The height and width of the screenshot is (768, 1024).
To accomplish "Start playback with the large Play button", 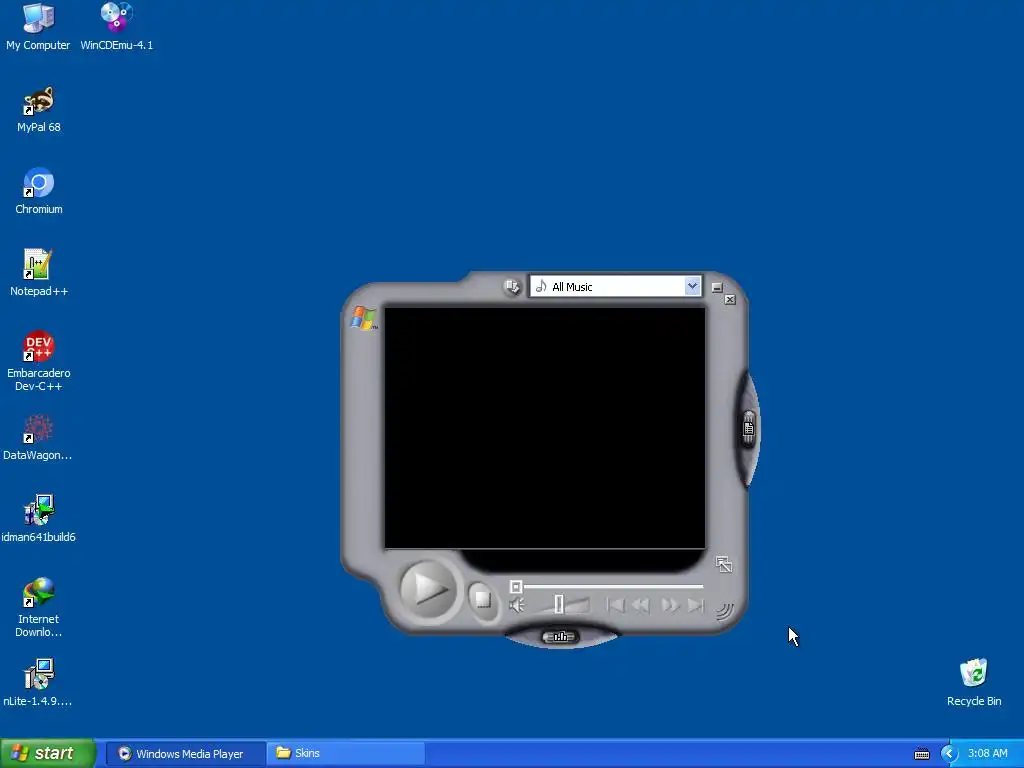I will (428, 590).
